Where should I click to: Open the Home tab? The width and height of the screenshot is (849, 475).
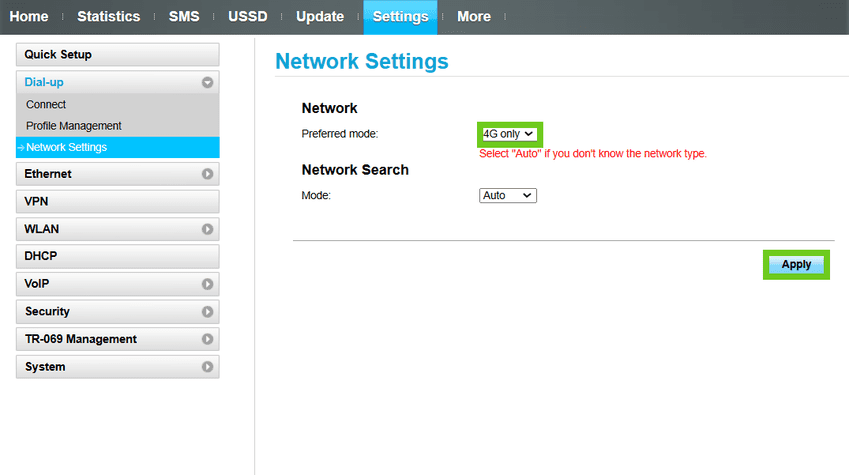29,17
